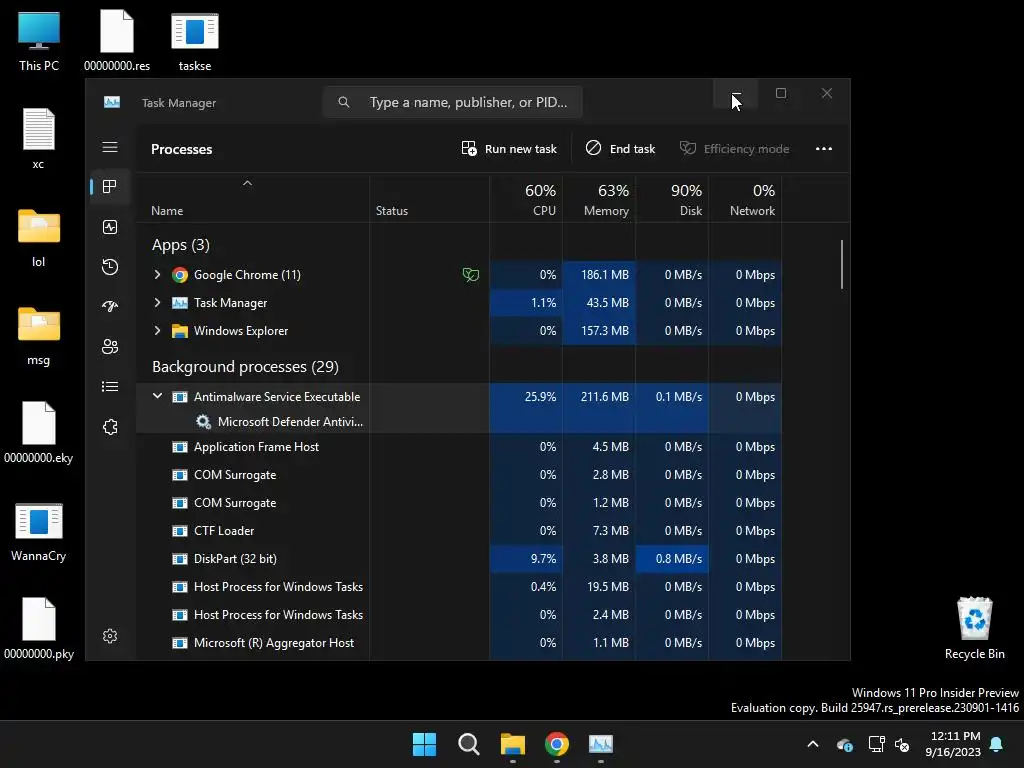The image size is (1024, 768).
Task: Open Windows Start menu
Action: [424, 744]
